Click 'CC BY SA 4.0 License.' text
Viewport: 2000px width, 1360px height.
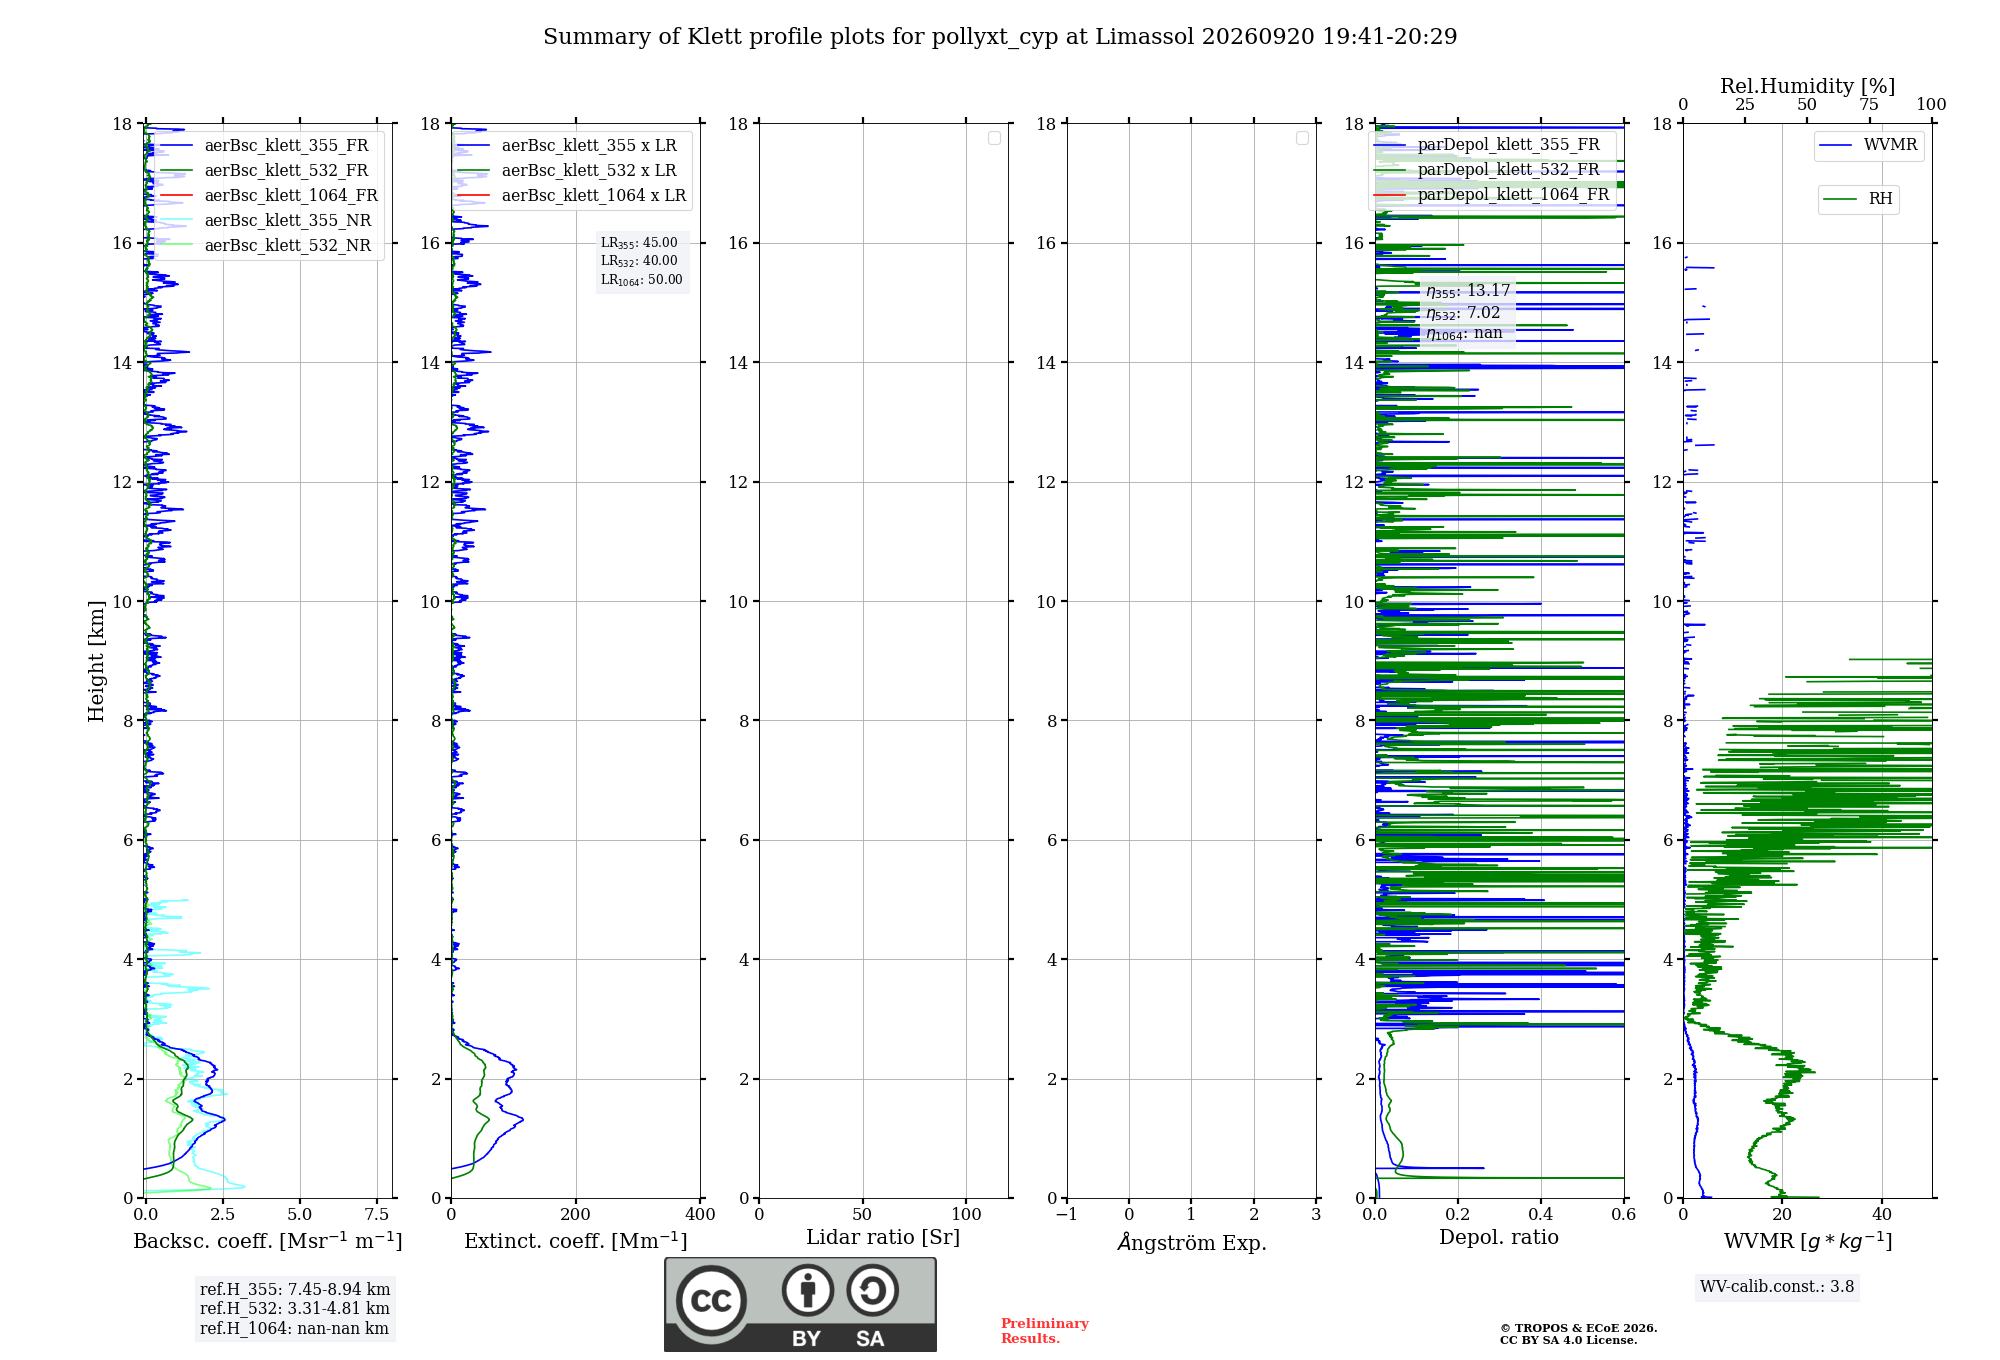pos(1569,1340)
